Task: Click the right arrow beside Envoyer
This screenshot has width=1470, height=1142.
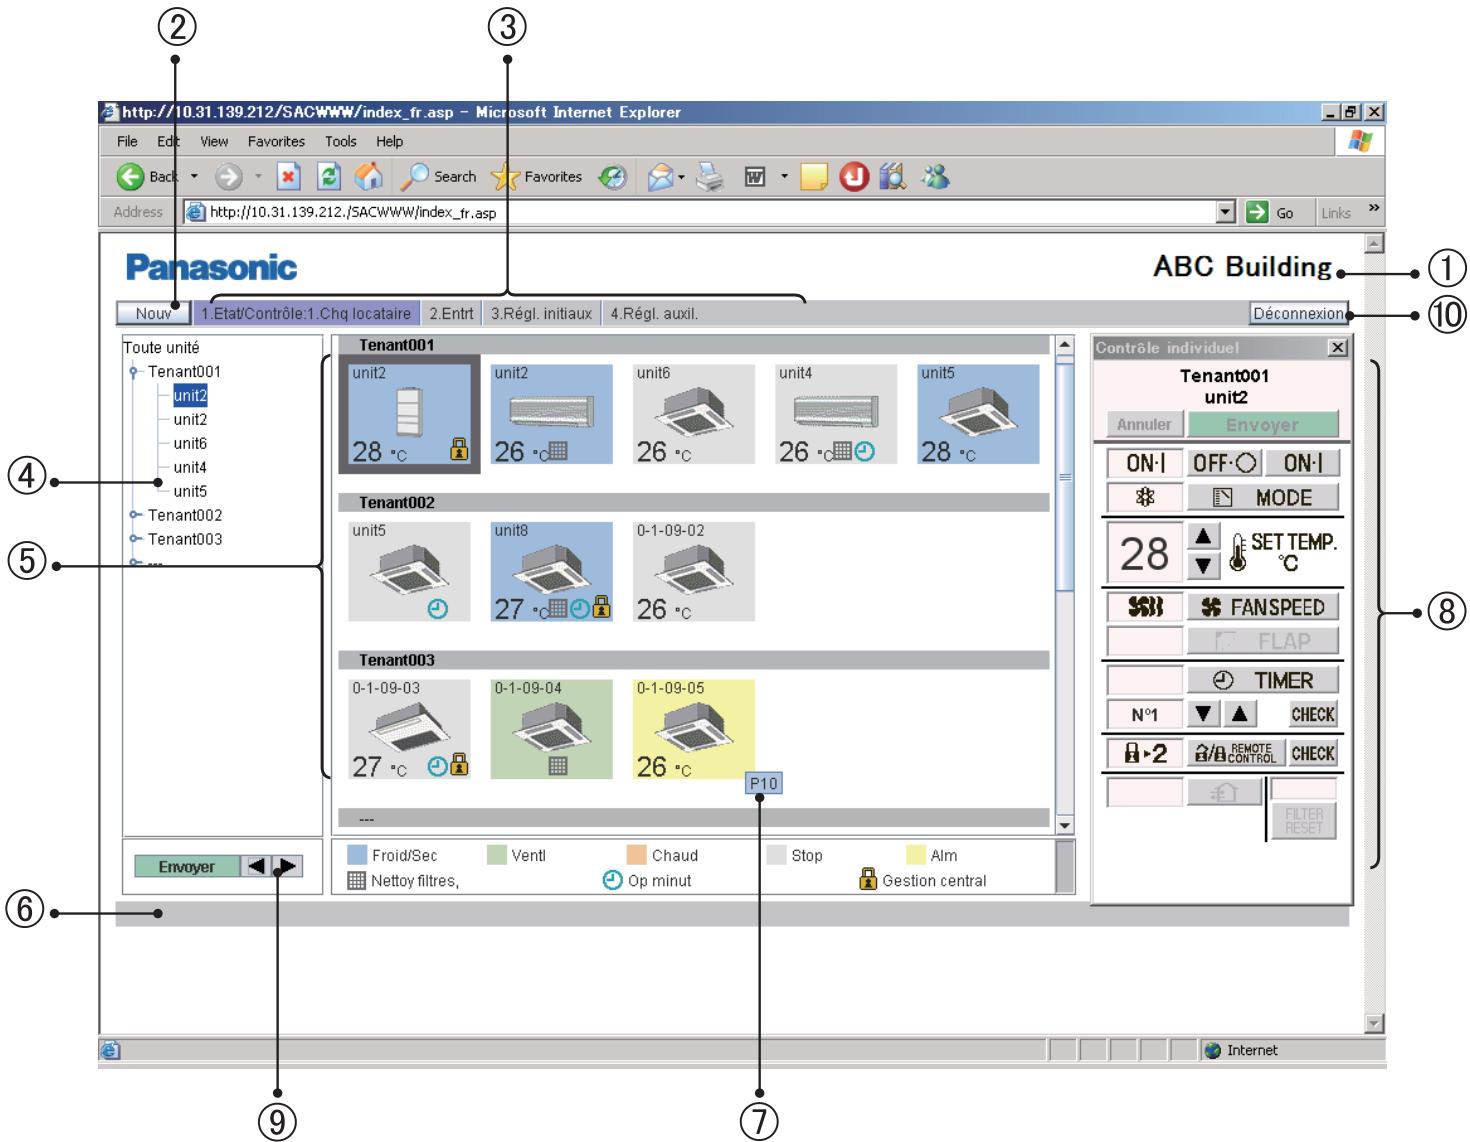Action: [287, 867]
